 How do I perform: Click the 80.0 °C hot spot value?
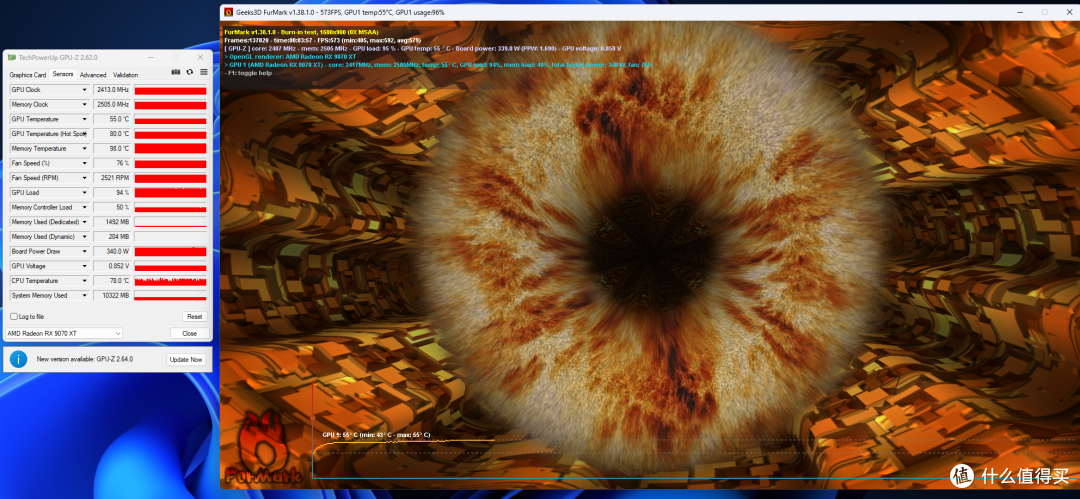(x=112, y=134)
